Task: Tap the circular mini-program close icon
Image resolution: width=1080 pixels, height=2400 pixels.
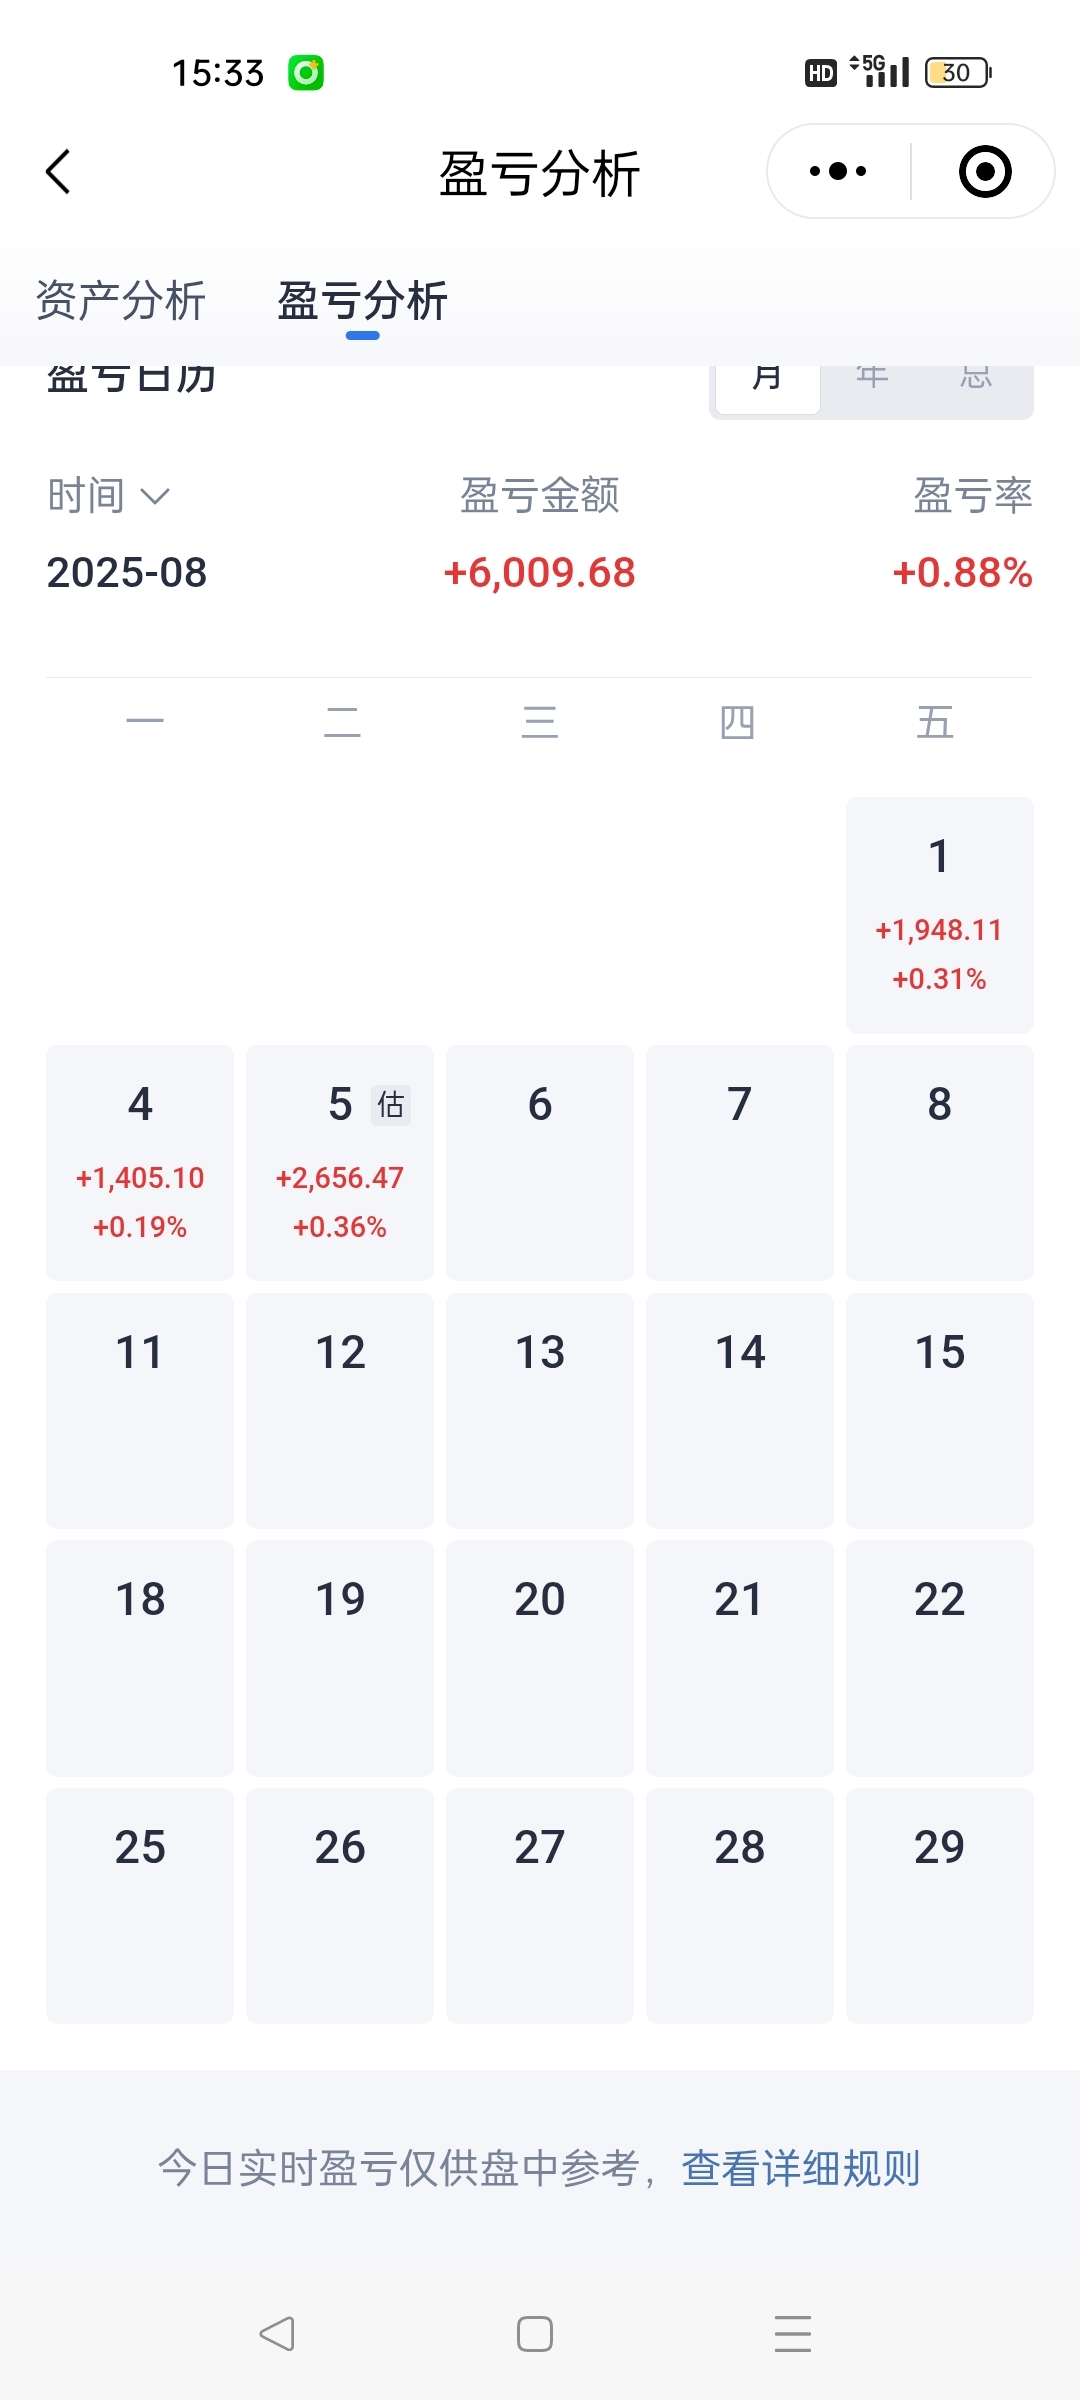Action: [x=985, y=171]
